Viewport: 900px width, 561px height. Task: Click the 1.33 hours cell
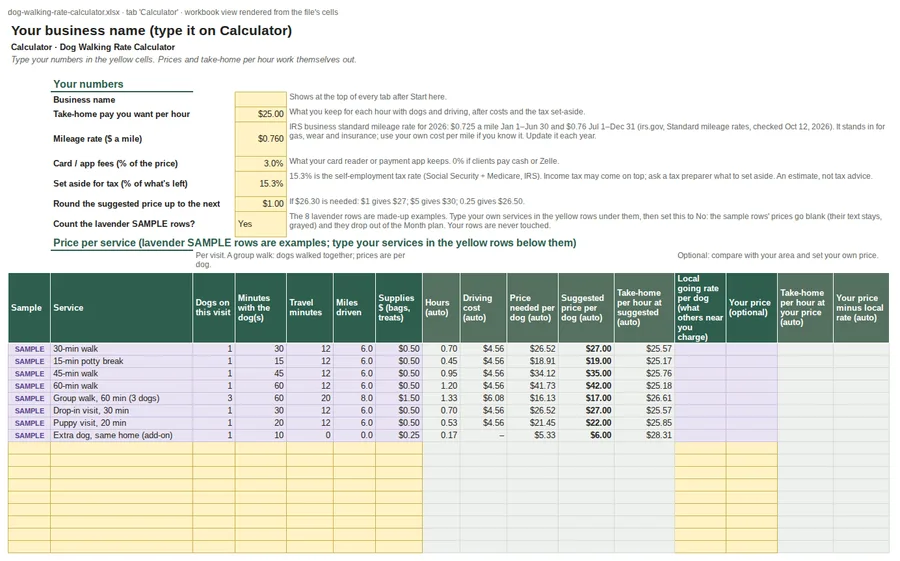[441, 398]
